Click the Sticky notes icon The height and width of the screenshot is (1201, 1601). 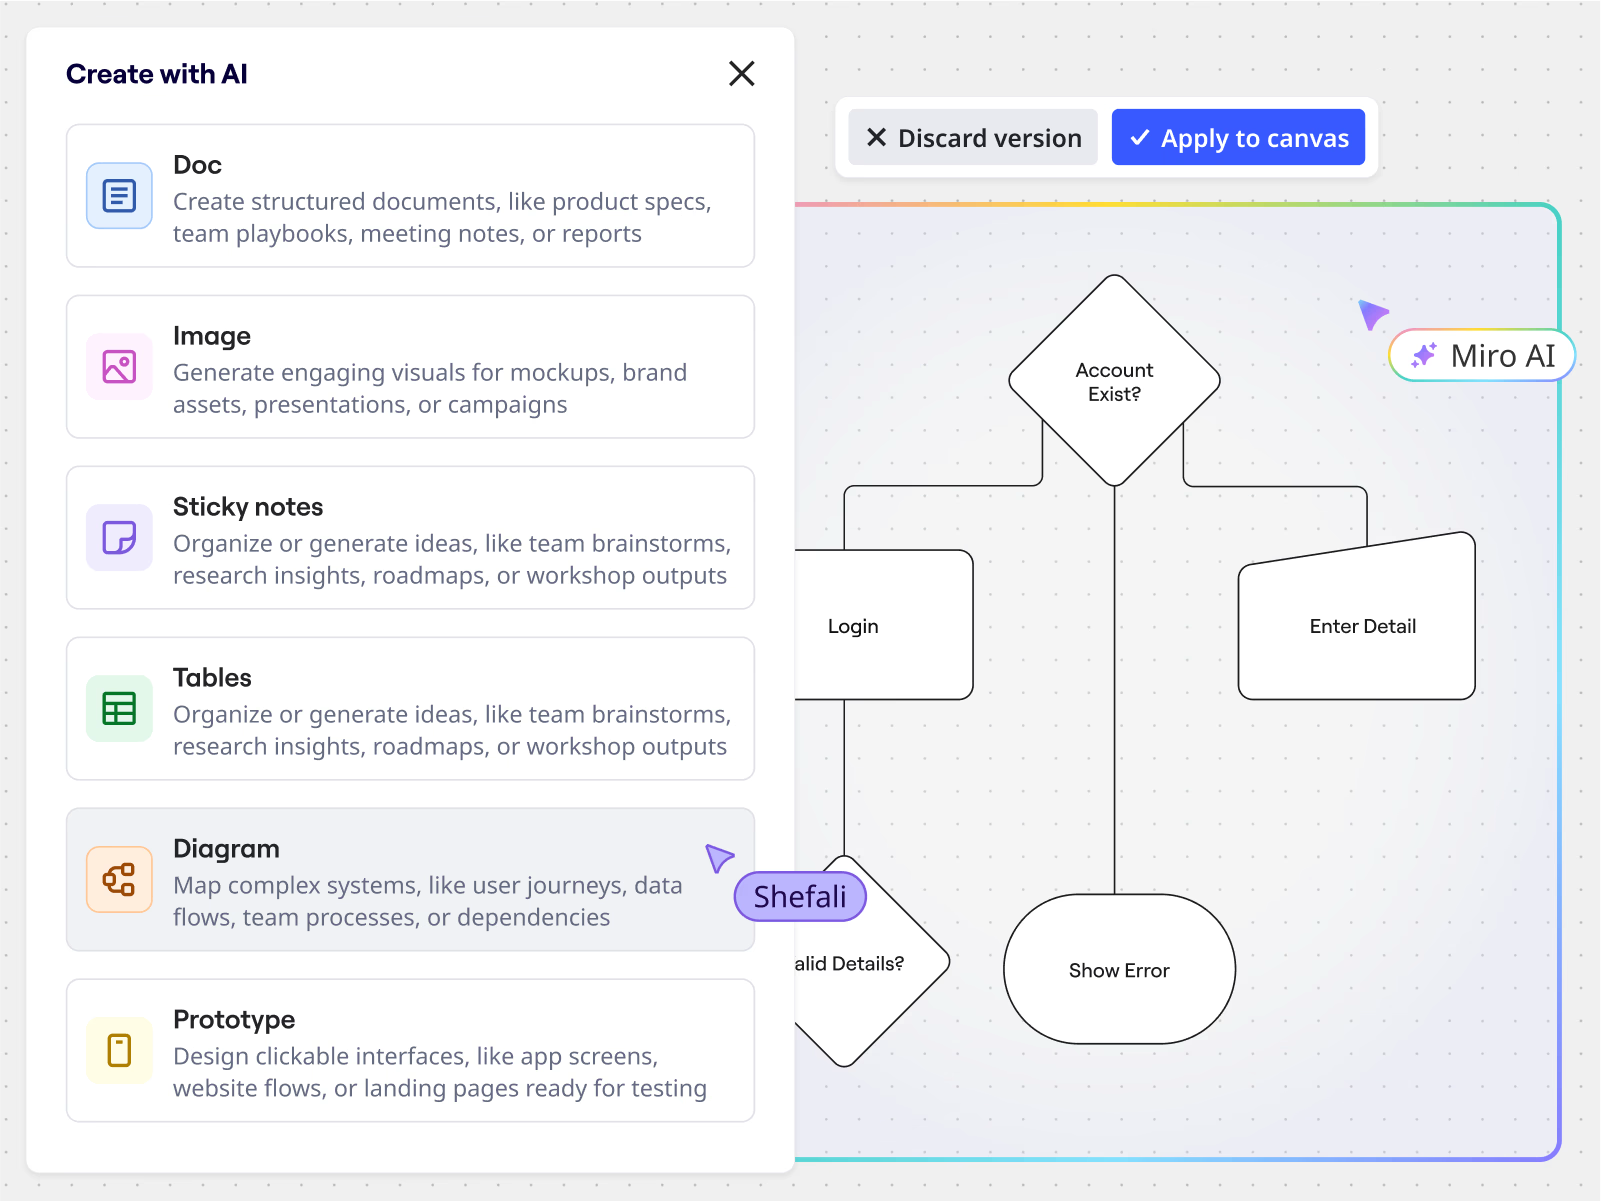click(x=119, y=538)
